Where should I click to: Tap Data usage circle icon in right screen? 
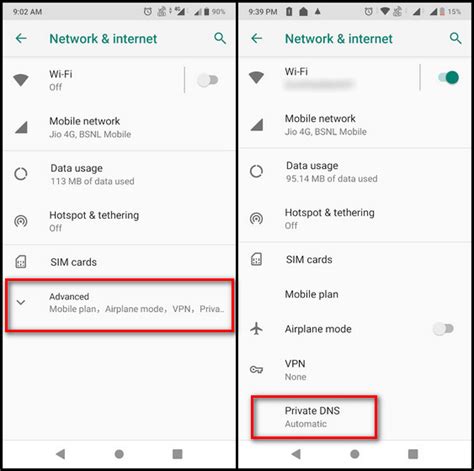(x=256, y=171)
